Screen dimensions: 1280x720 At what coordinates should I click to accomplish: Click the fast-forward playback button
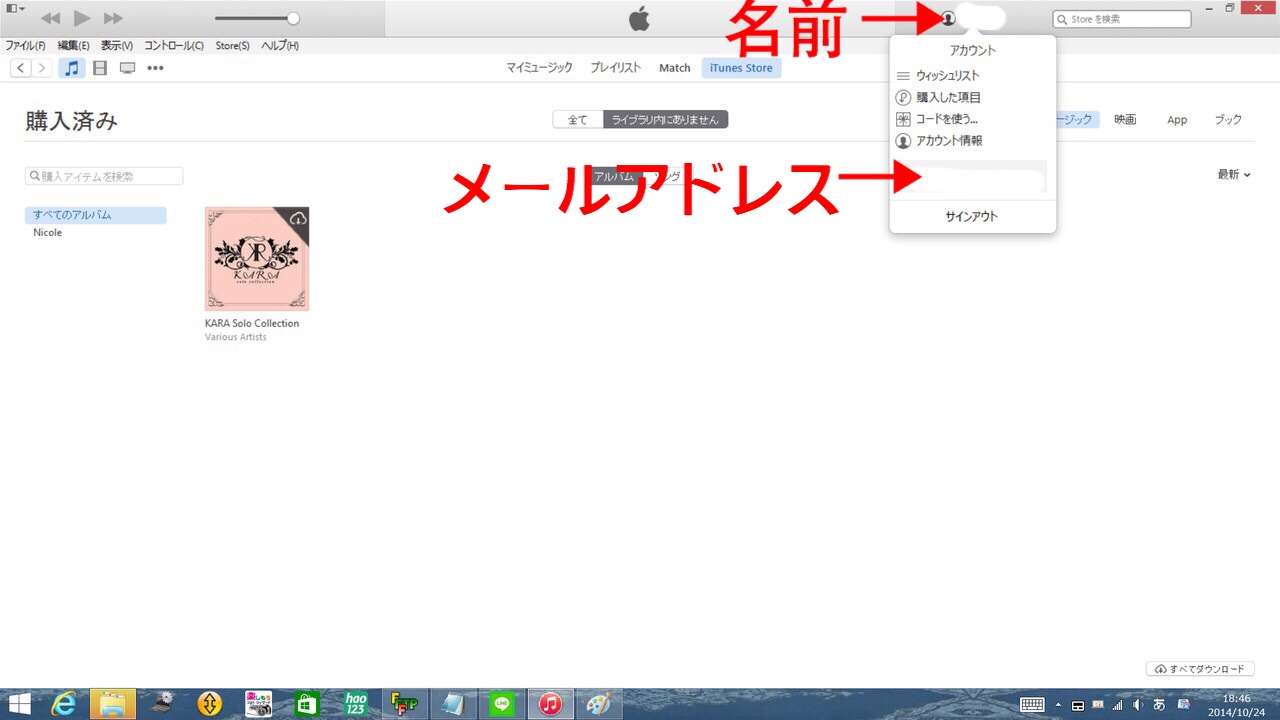pos(113,18)
